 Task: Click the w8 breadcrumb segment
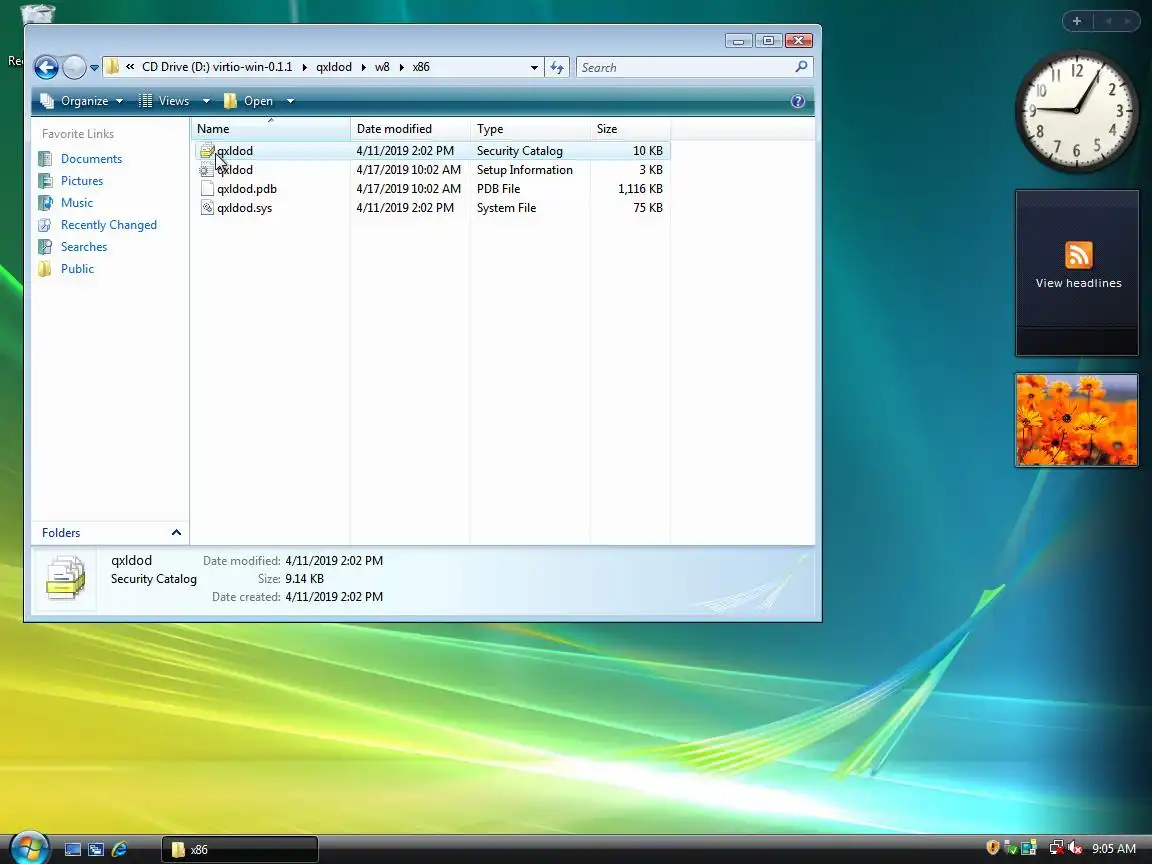pos(382,67)
